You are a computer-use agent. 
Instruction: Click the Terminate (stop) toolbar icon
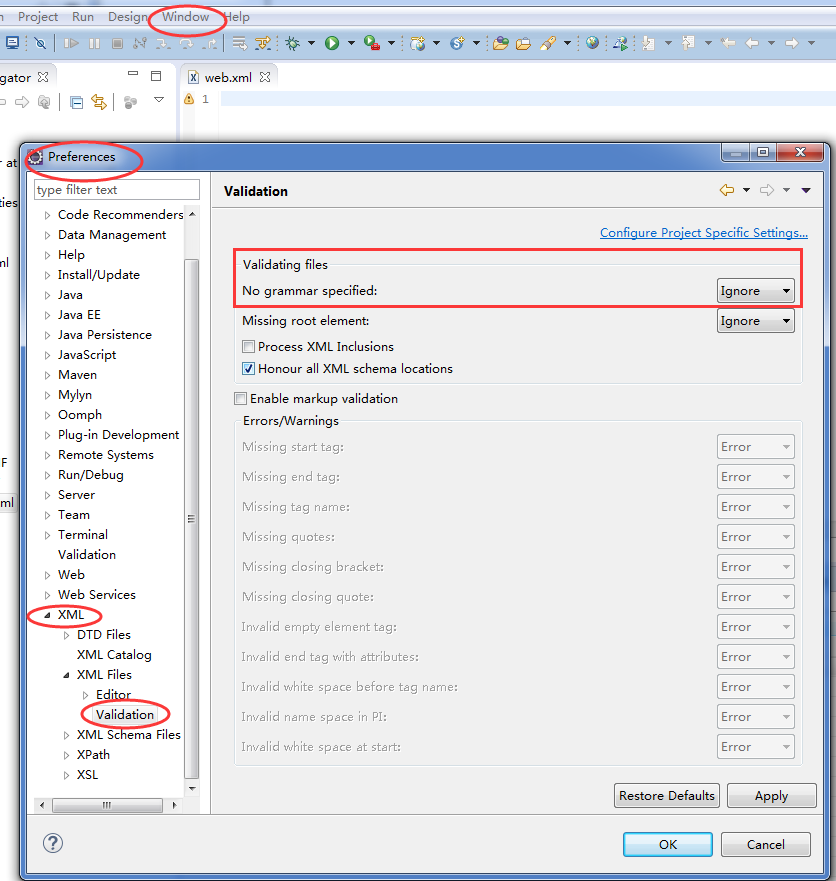coord(117,43)
